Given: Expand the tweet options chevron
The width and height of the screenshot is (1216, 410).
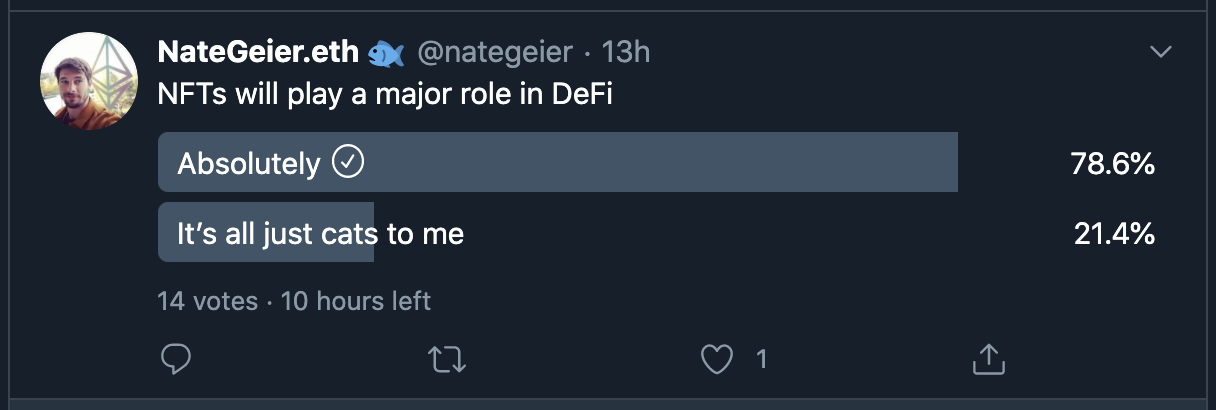Looking at the screenshot, I should point(1160,52).
